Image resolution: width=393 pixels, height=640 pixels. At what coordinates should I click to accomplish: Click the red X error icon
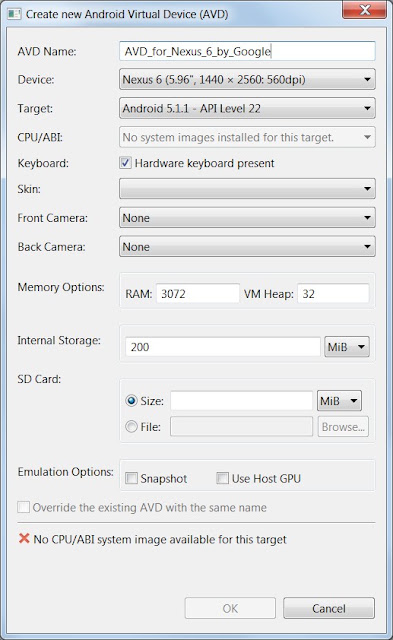pos(24,539)
